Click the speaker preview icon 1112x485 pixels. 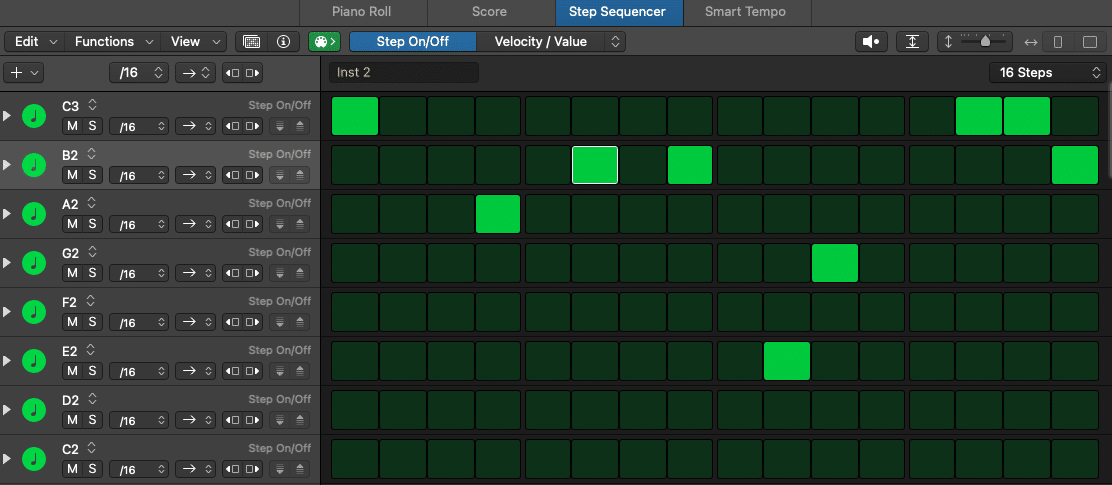tap(871, 42)
